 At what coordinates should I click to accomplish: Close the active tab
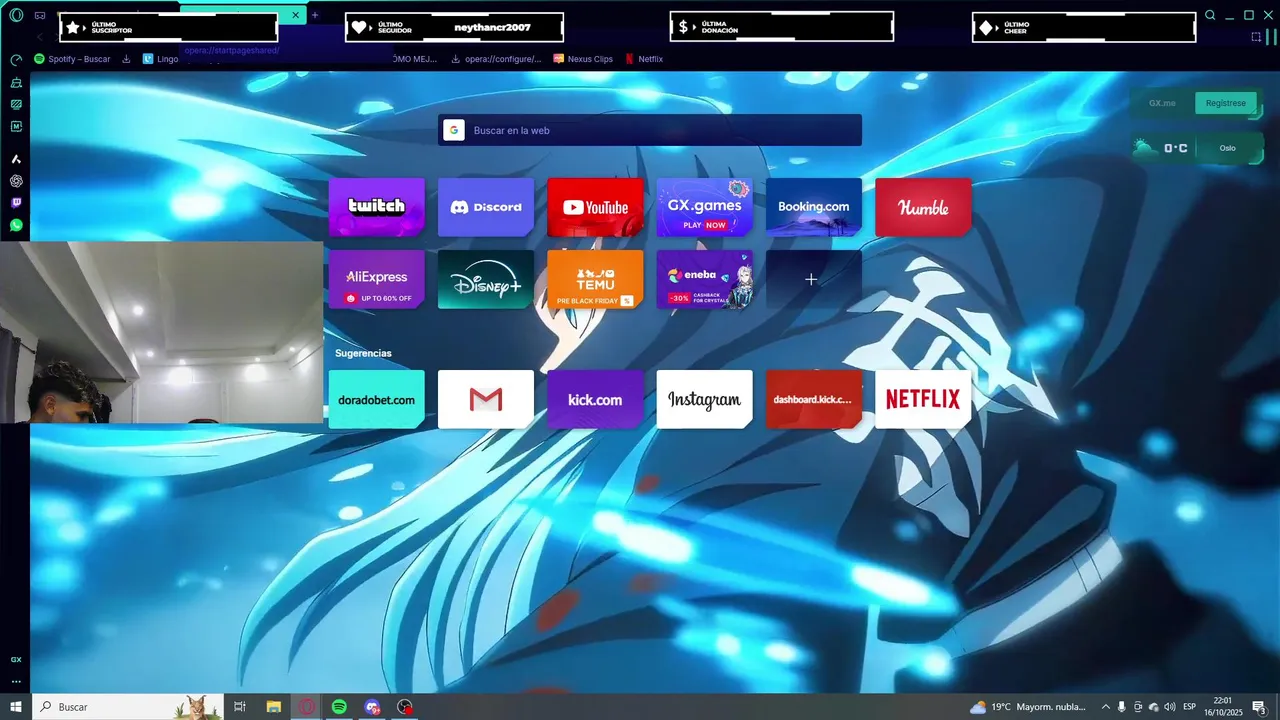295,15
